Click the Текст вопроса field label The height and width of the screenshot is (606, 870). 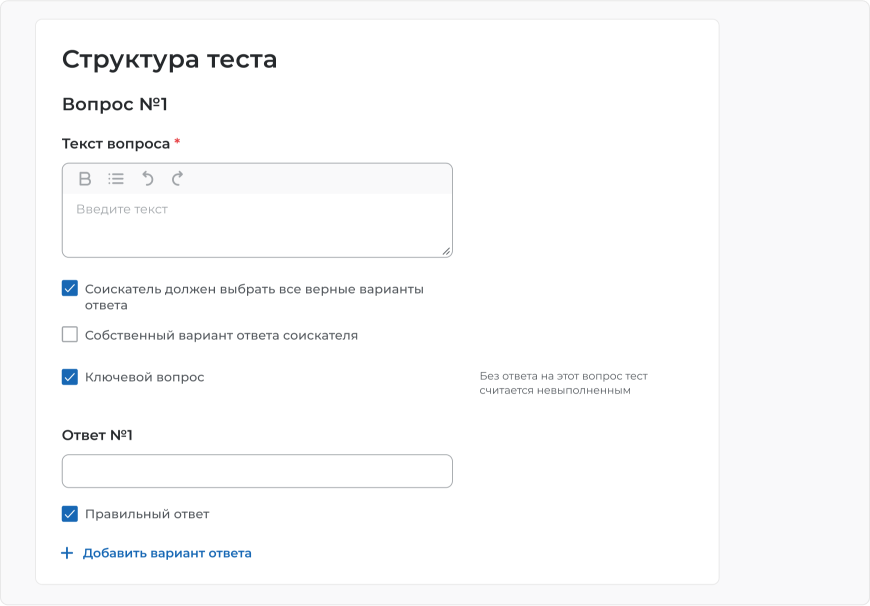[116, 144]
